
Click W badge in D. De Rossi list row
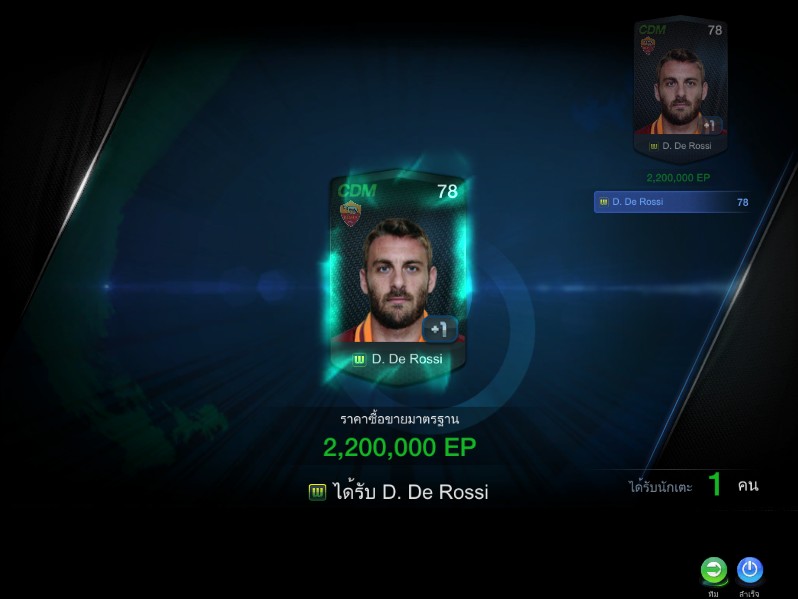pos(604,202)
